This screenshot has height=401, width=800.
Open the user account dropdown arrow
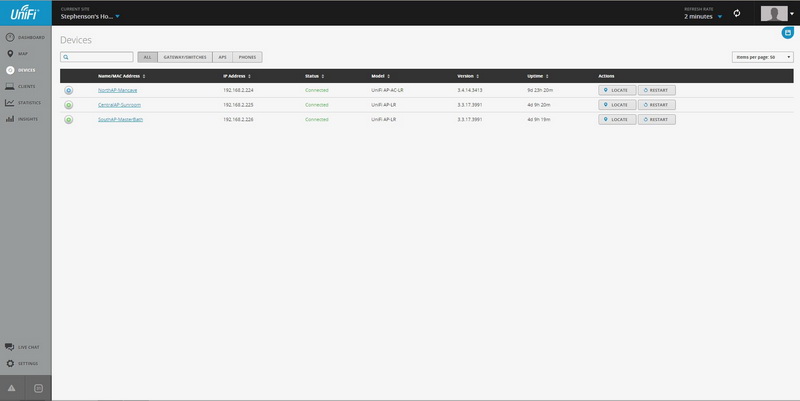(792, 14)
